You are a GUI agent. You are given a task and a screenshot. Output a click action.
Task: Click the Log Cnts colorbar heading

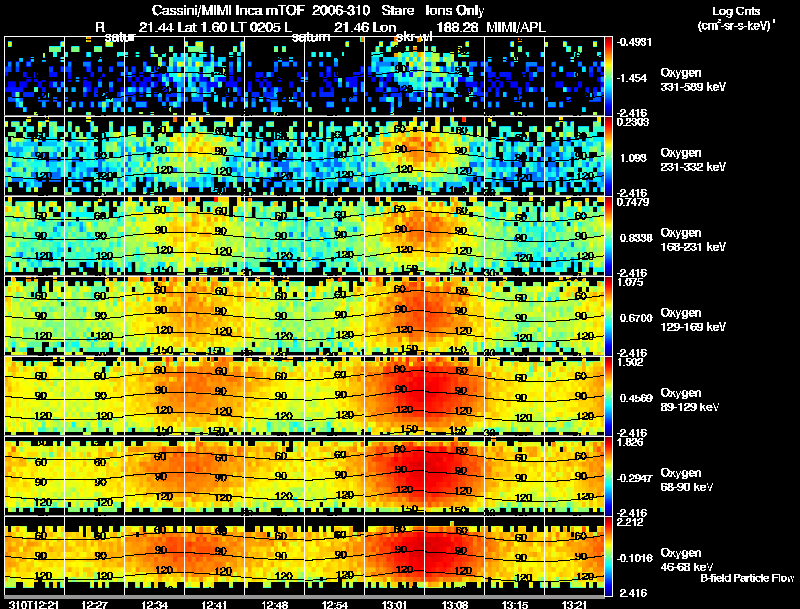[736, 11]
